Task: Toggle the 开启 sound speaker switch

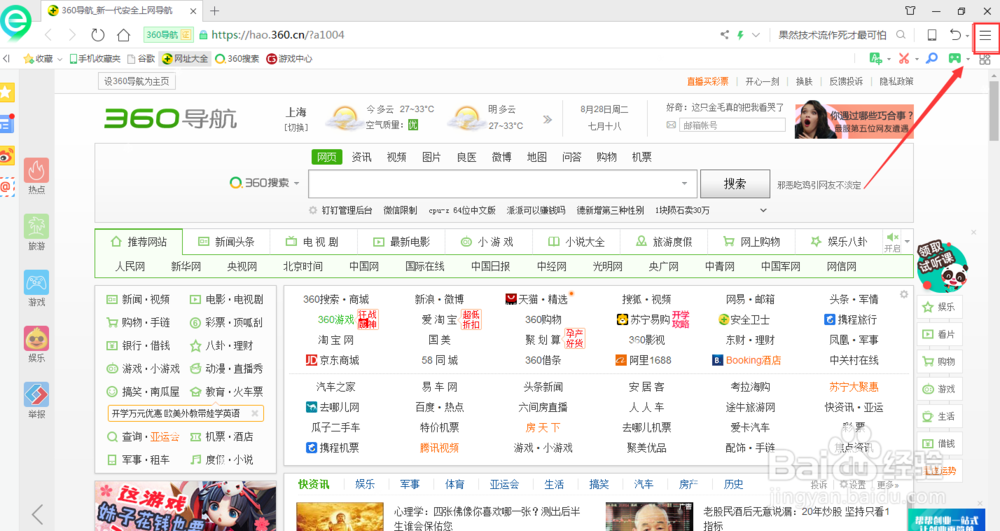Action: point(892,242)
